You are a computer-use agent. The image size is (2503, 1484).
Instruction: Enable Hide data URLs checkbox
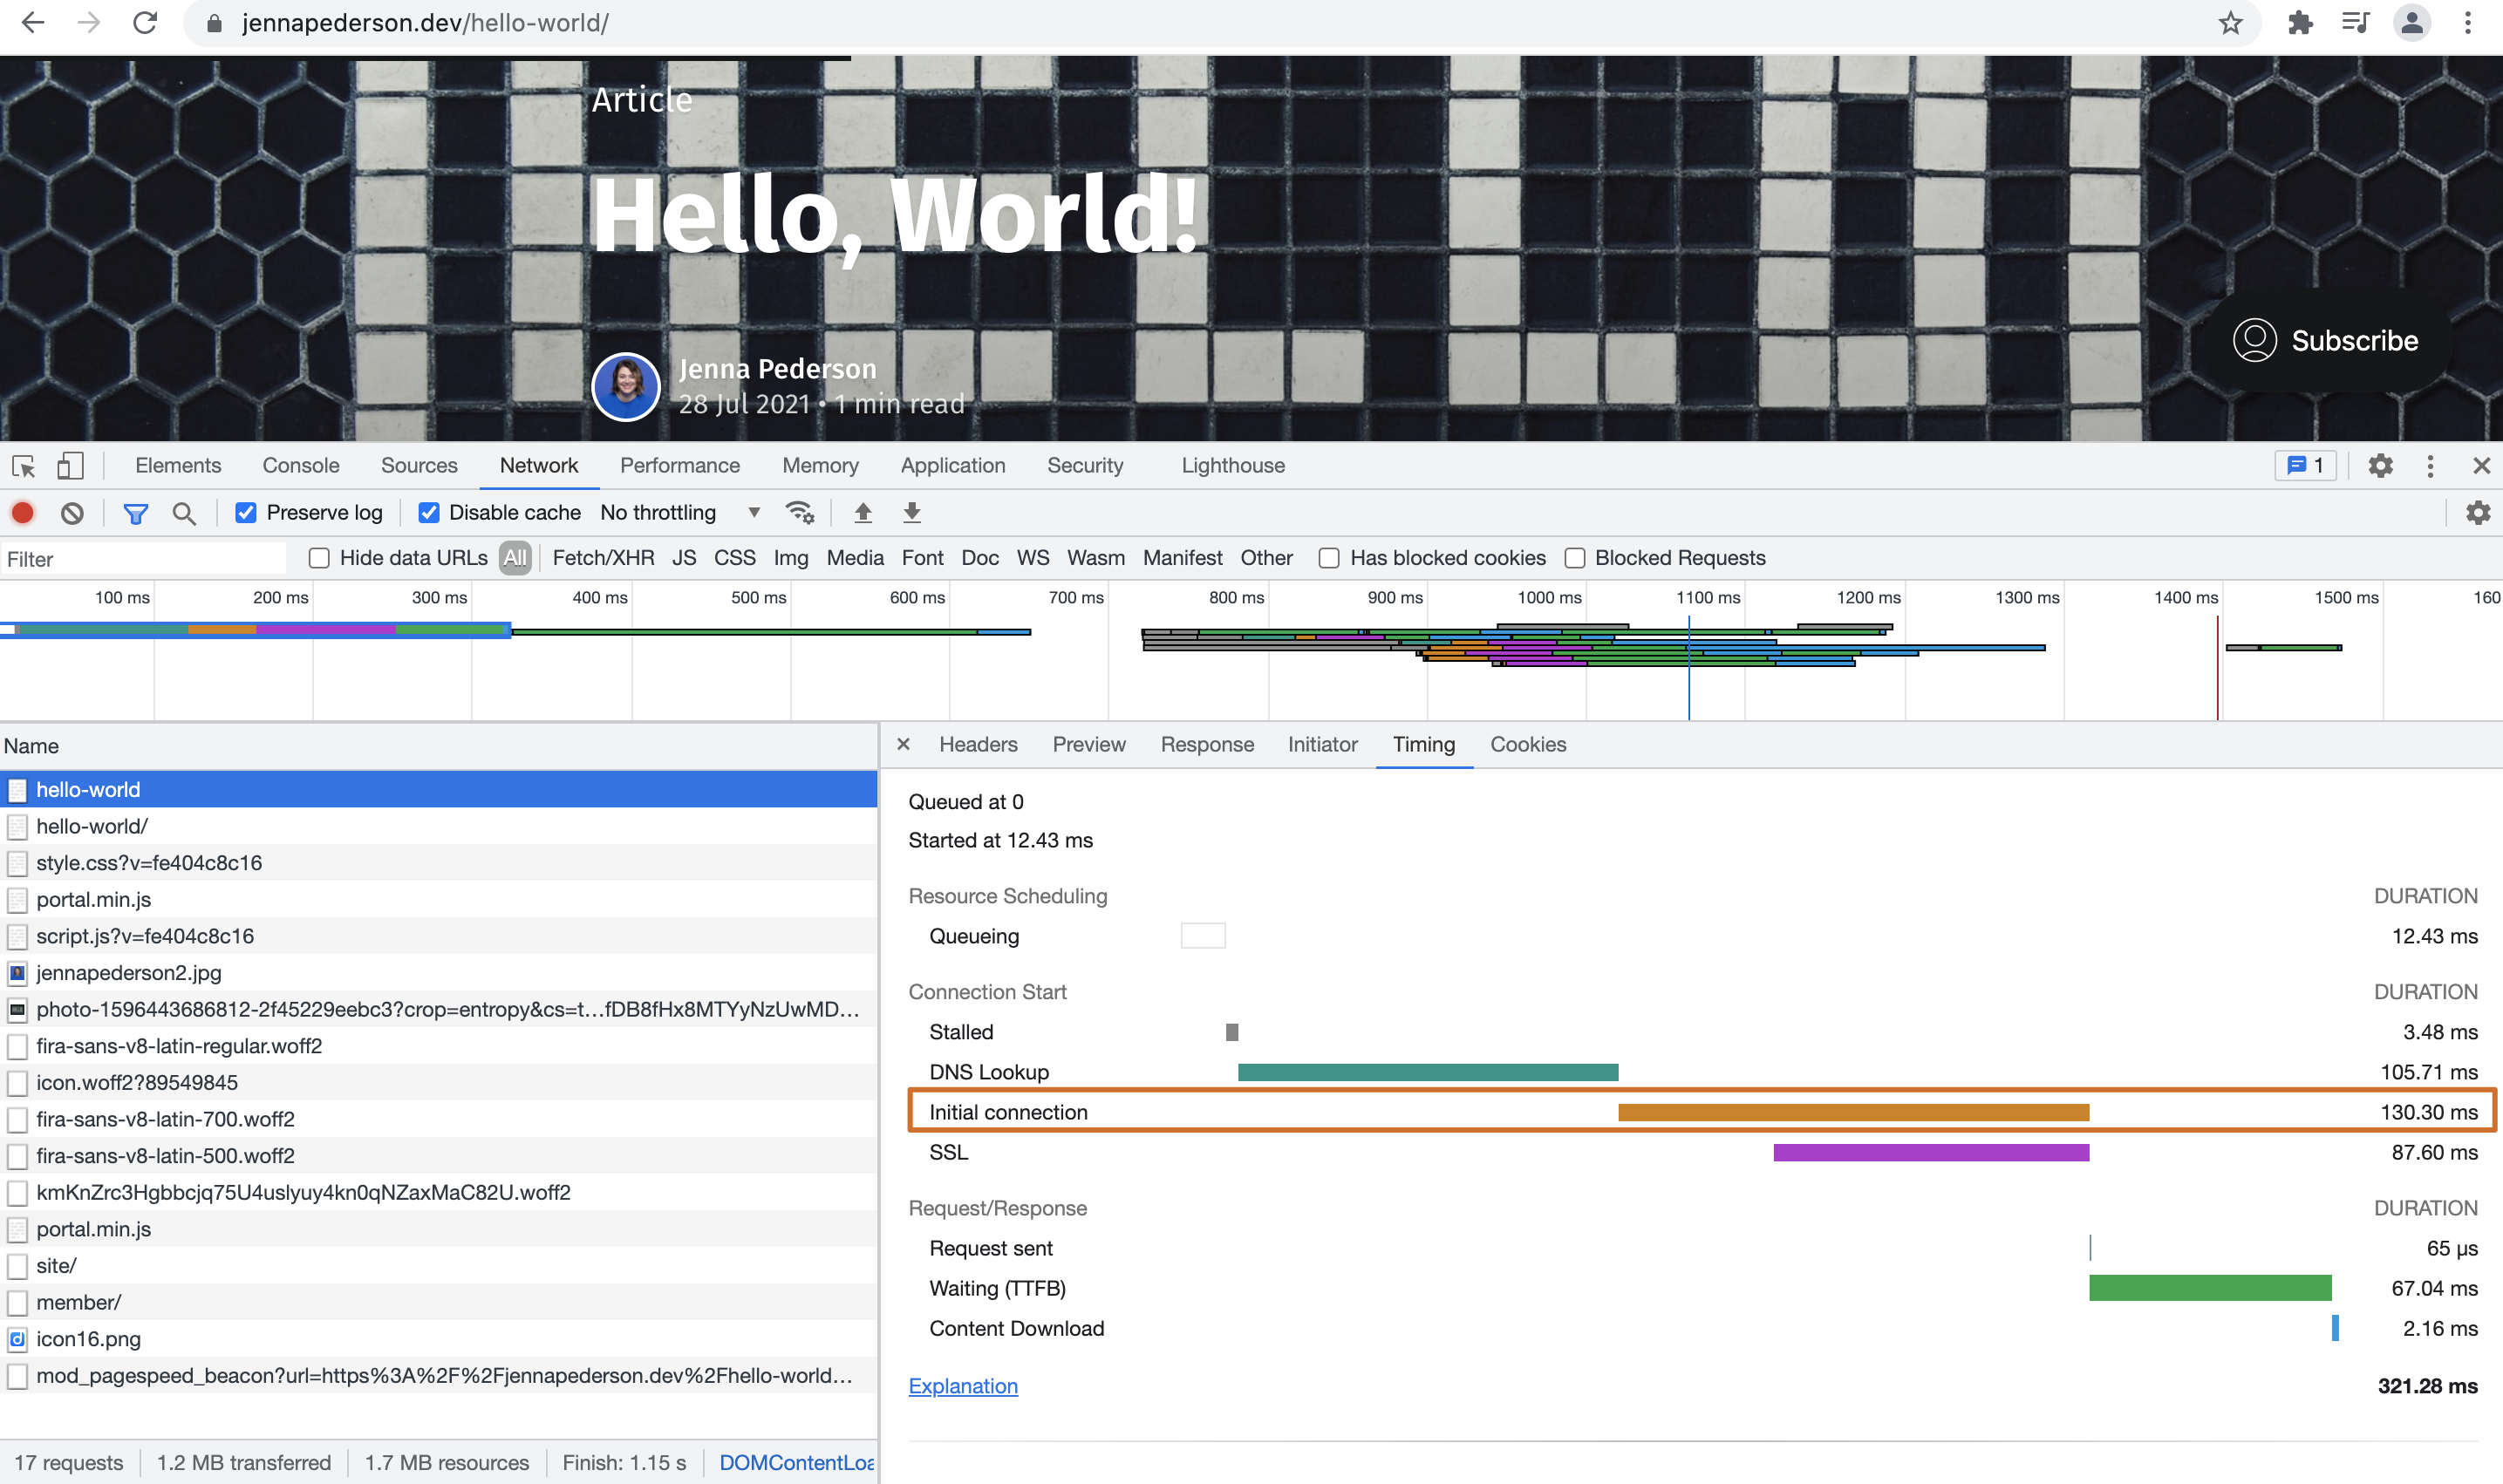pyautogui.click(x=319, y=558)
